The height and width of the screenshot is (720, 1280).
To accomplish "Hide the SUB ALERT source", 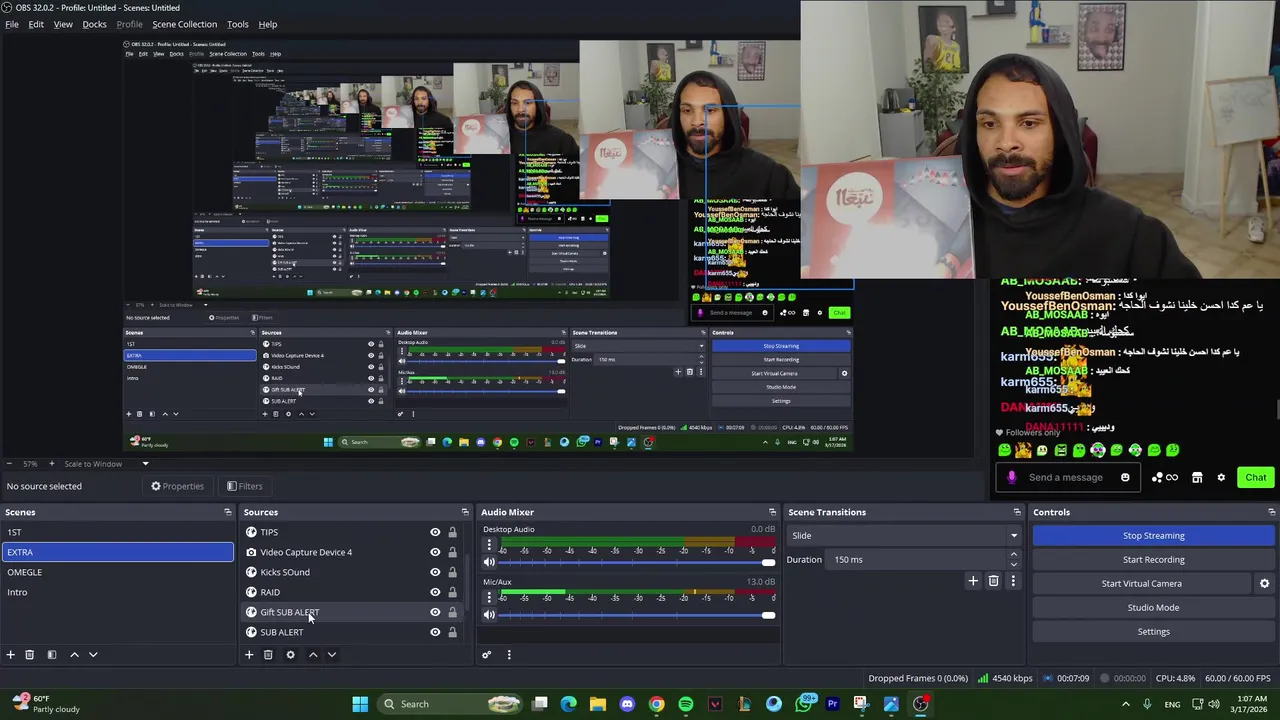I will [435, 632].
